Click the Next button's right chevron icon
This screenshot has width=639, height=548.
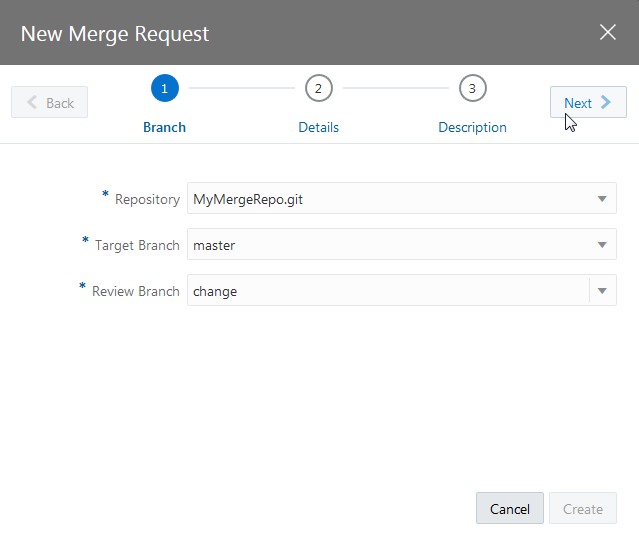click(x=606, y=102)
